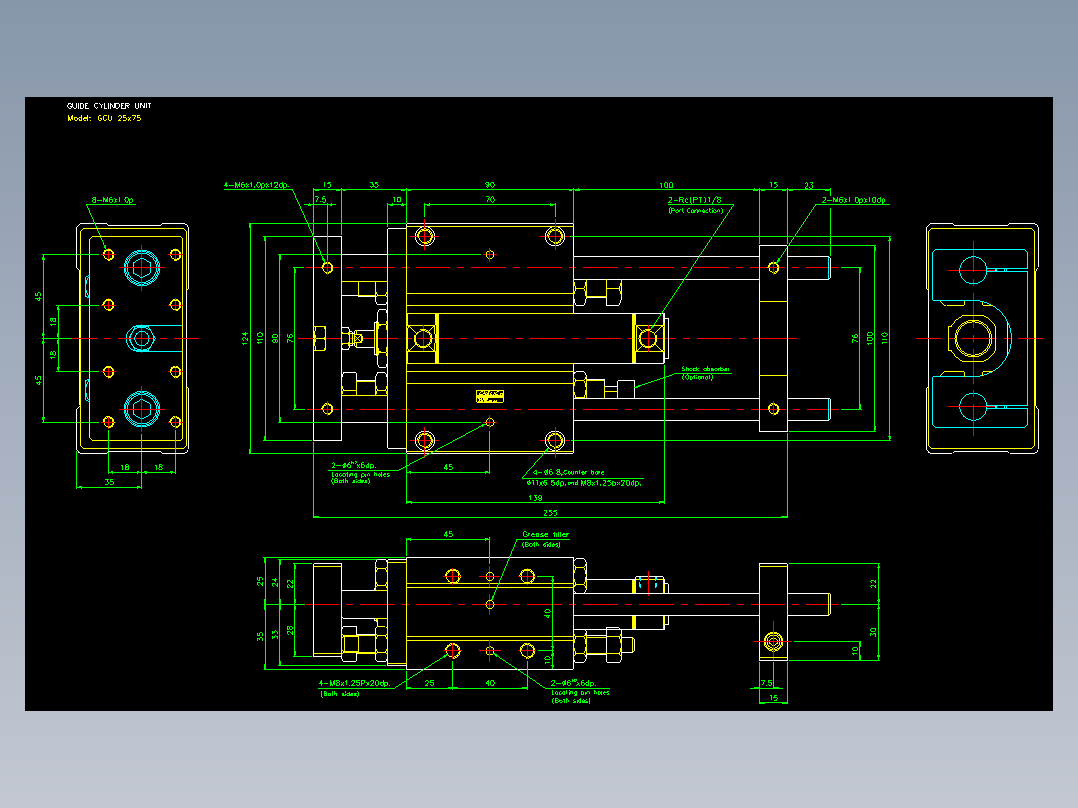Click the "ø11x6.5dp, and M8x1.25x20dp." note
Image resolution: width=1078 pixels, height=808 pixels.
click(584, 483)
